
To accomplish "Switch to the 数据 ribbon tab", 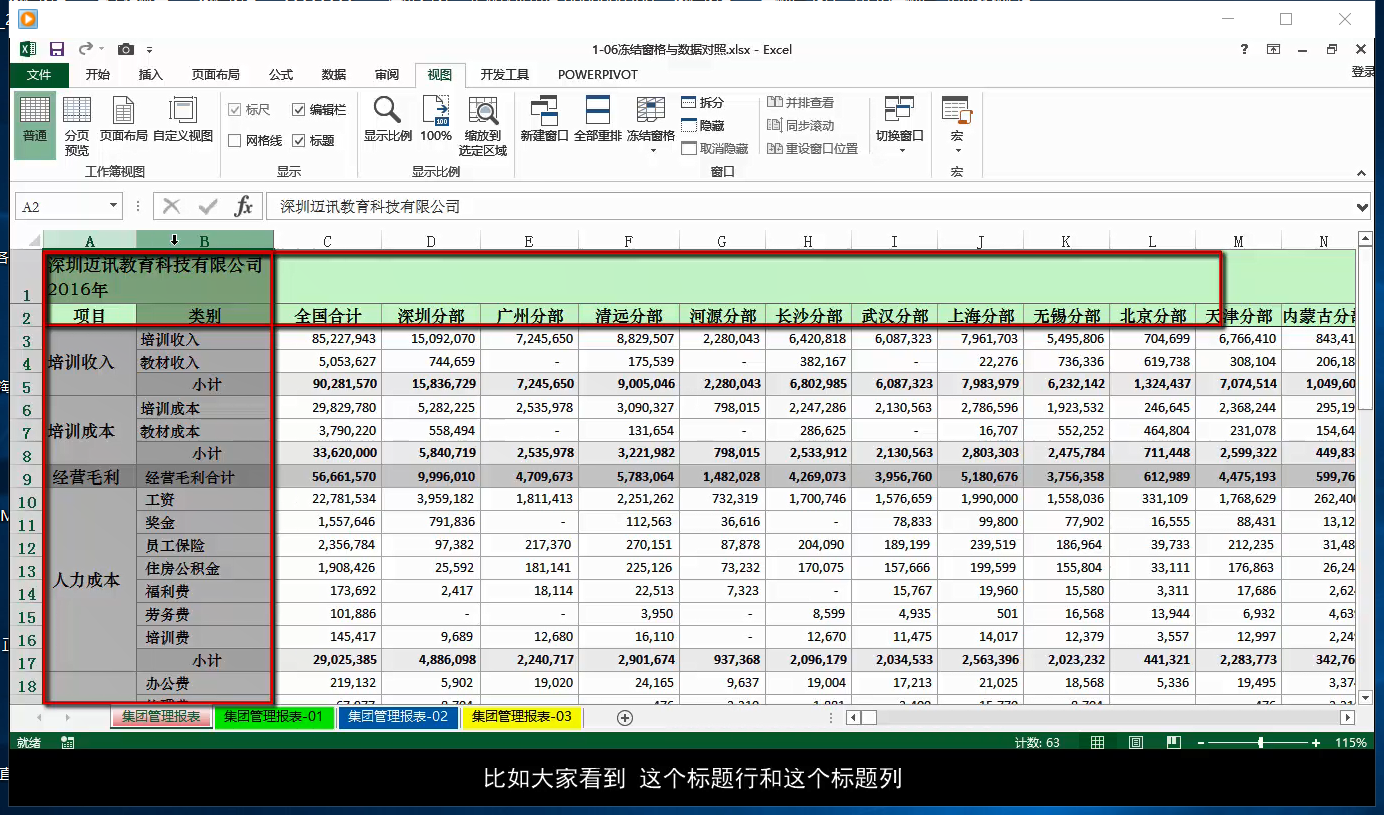I will [x=333, y=74].
